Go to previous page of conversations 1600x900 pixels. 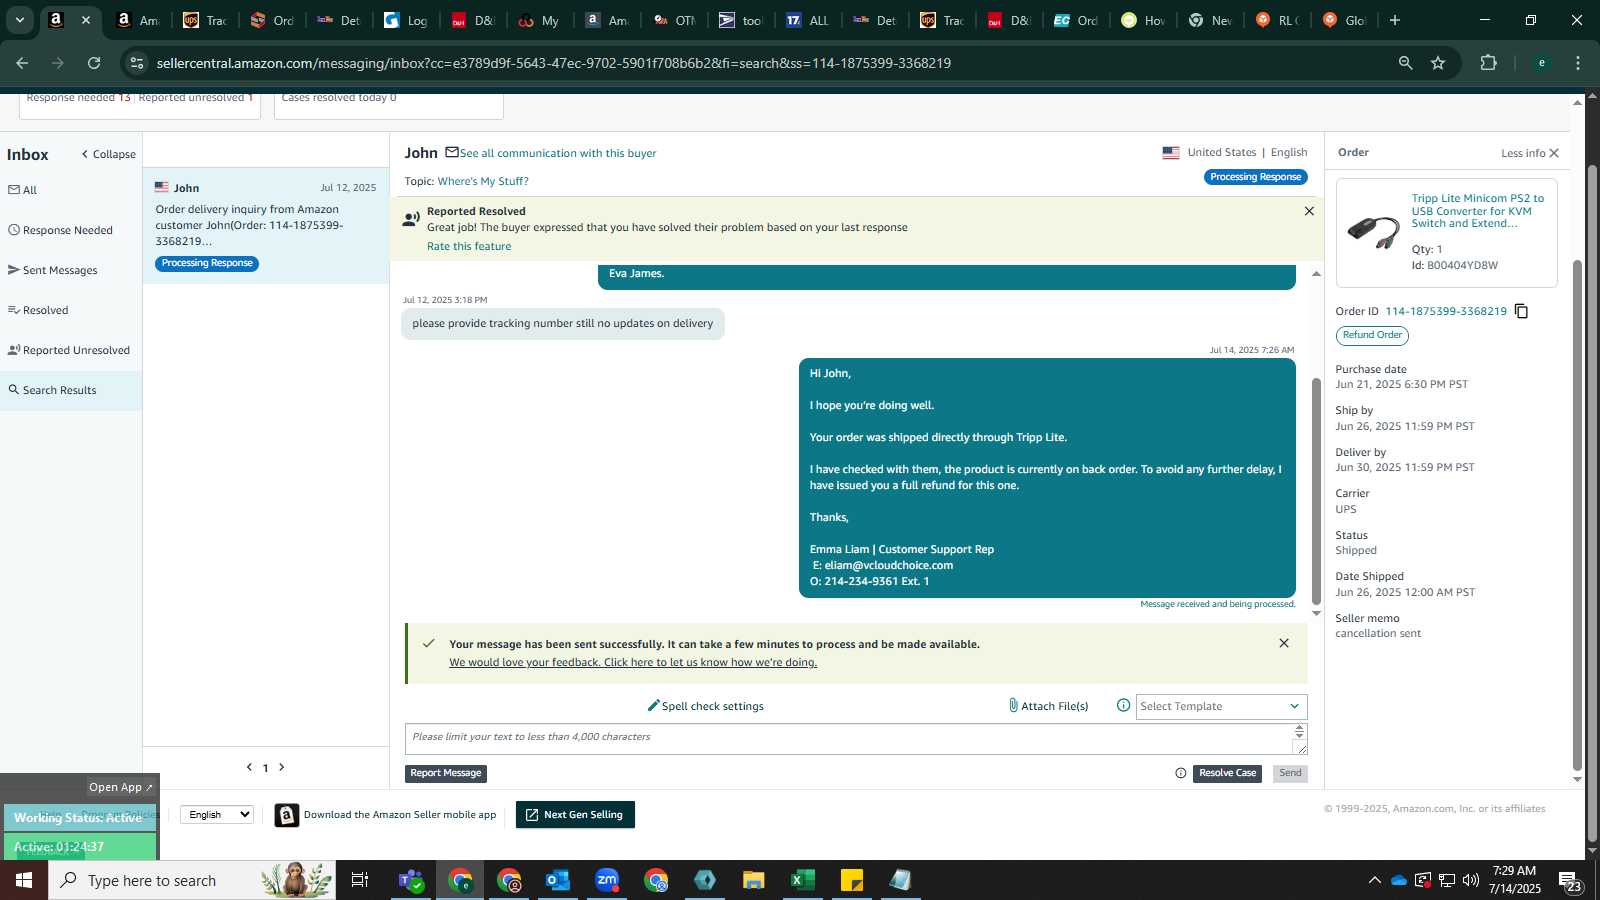(x=249, y=767)
